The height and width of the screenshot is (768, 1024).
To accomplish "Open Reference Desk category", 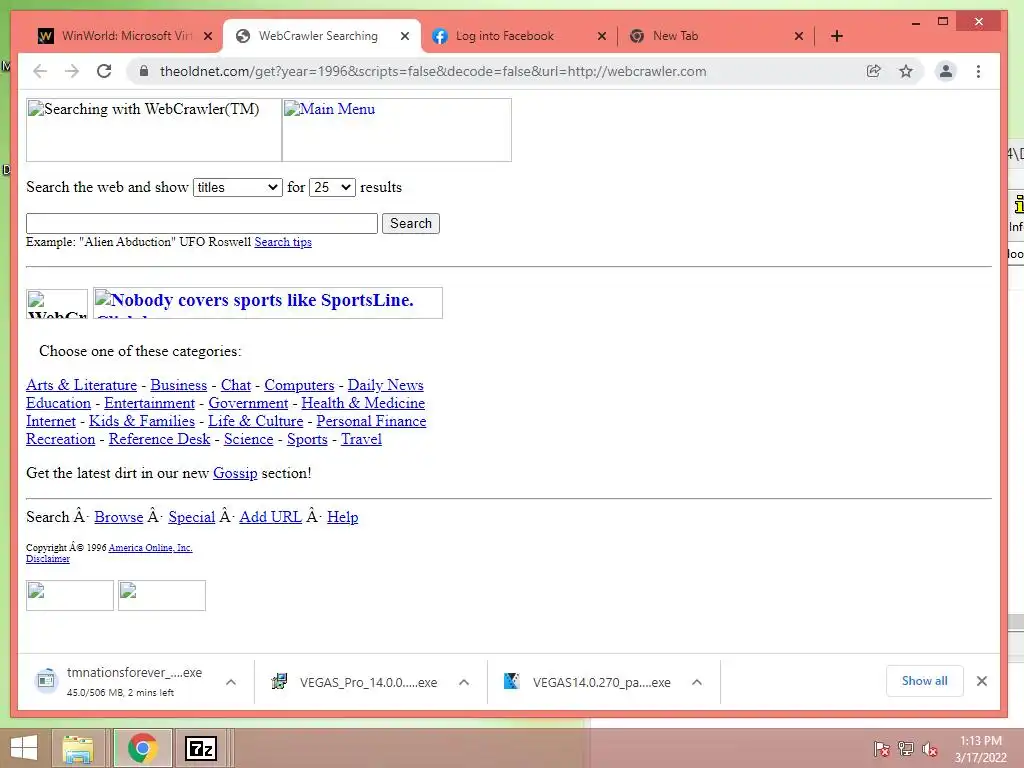I will pos(159,440).
